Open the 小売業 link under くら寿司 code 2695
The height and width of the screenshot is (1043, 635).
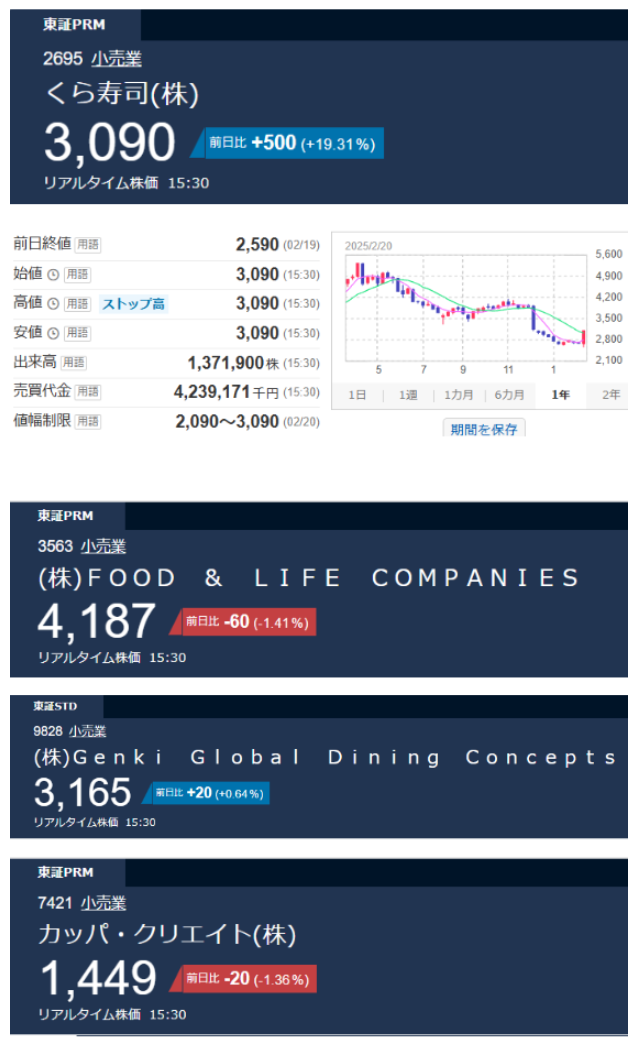click(x=116, y=59)
